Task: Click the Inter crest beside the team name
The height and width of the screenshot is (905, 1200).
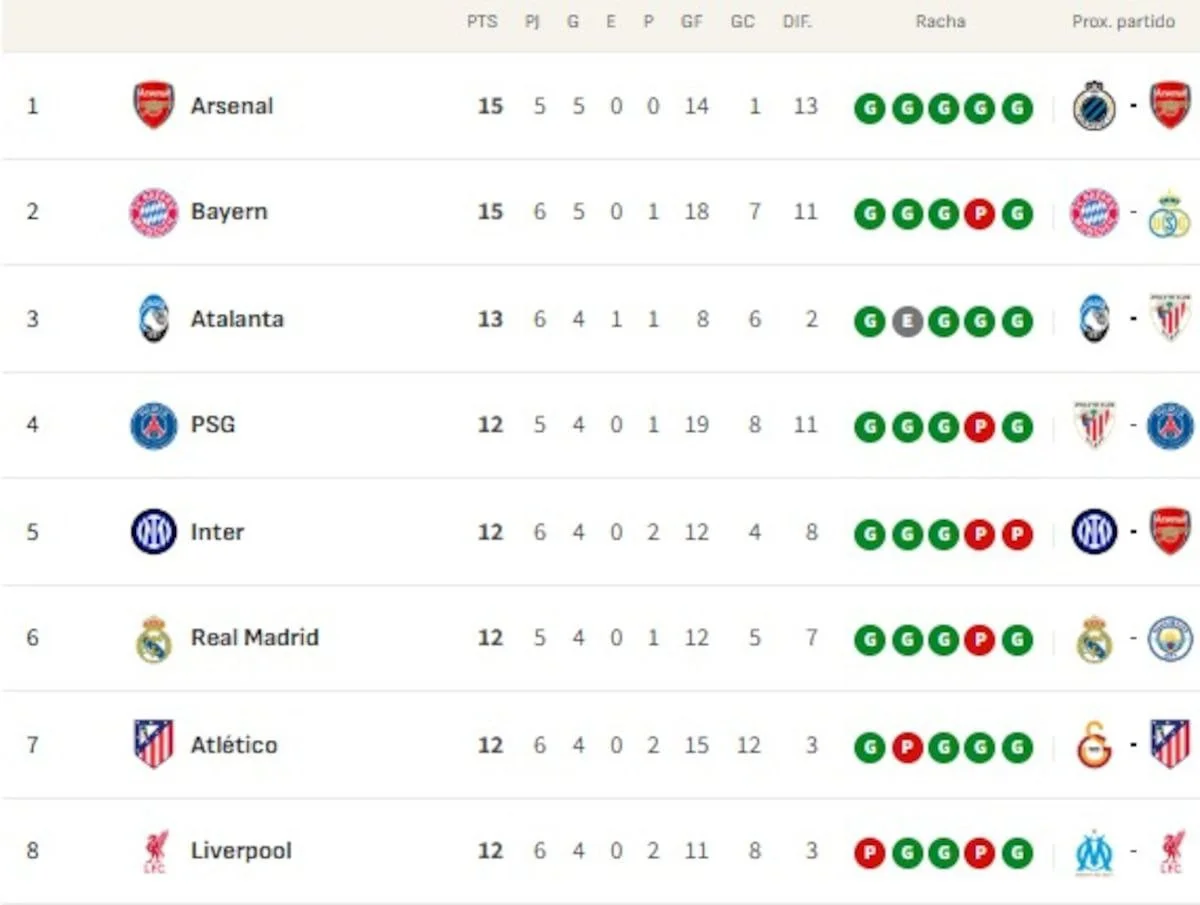Action: (x=154, y=532)
